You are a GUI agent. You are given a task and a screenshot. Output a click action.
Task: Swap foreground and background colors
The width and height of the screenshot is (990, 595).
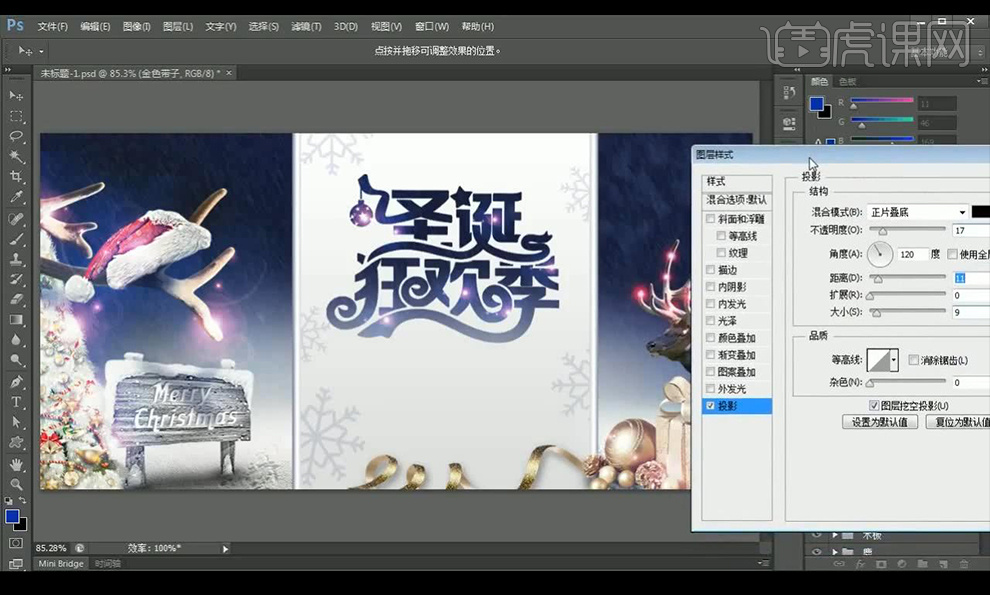(x=23, y=500)
